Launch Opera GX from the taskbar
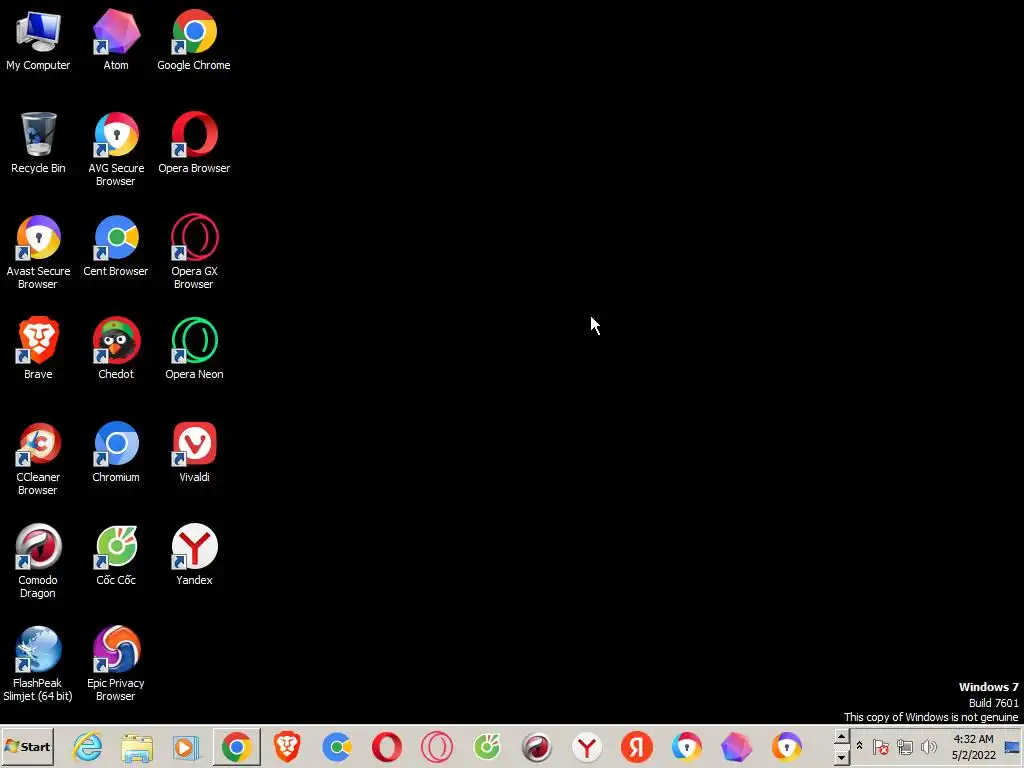The height and width of the screenshot is (768, 1024). pyautogui.click(x=437, y=746)
